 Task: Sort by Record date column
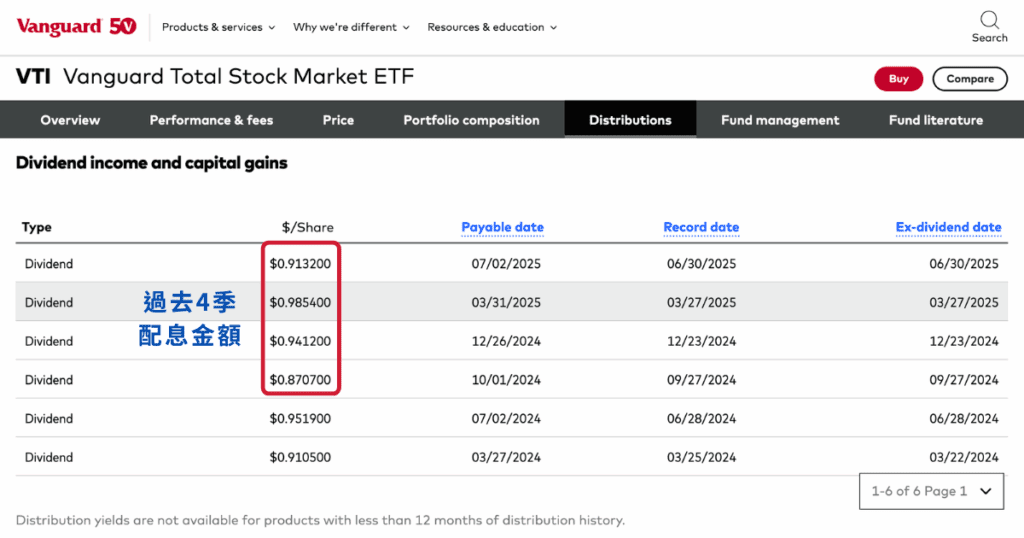coord(701,227)
